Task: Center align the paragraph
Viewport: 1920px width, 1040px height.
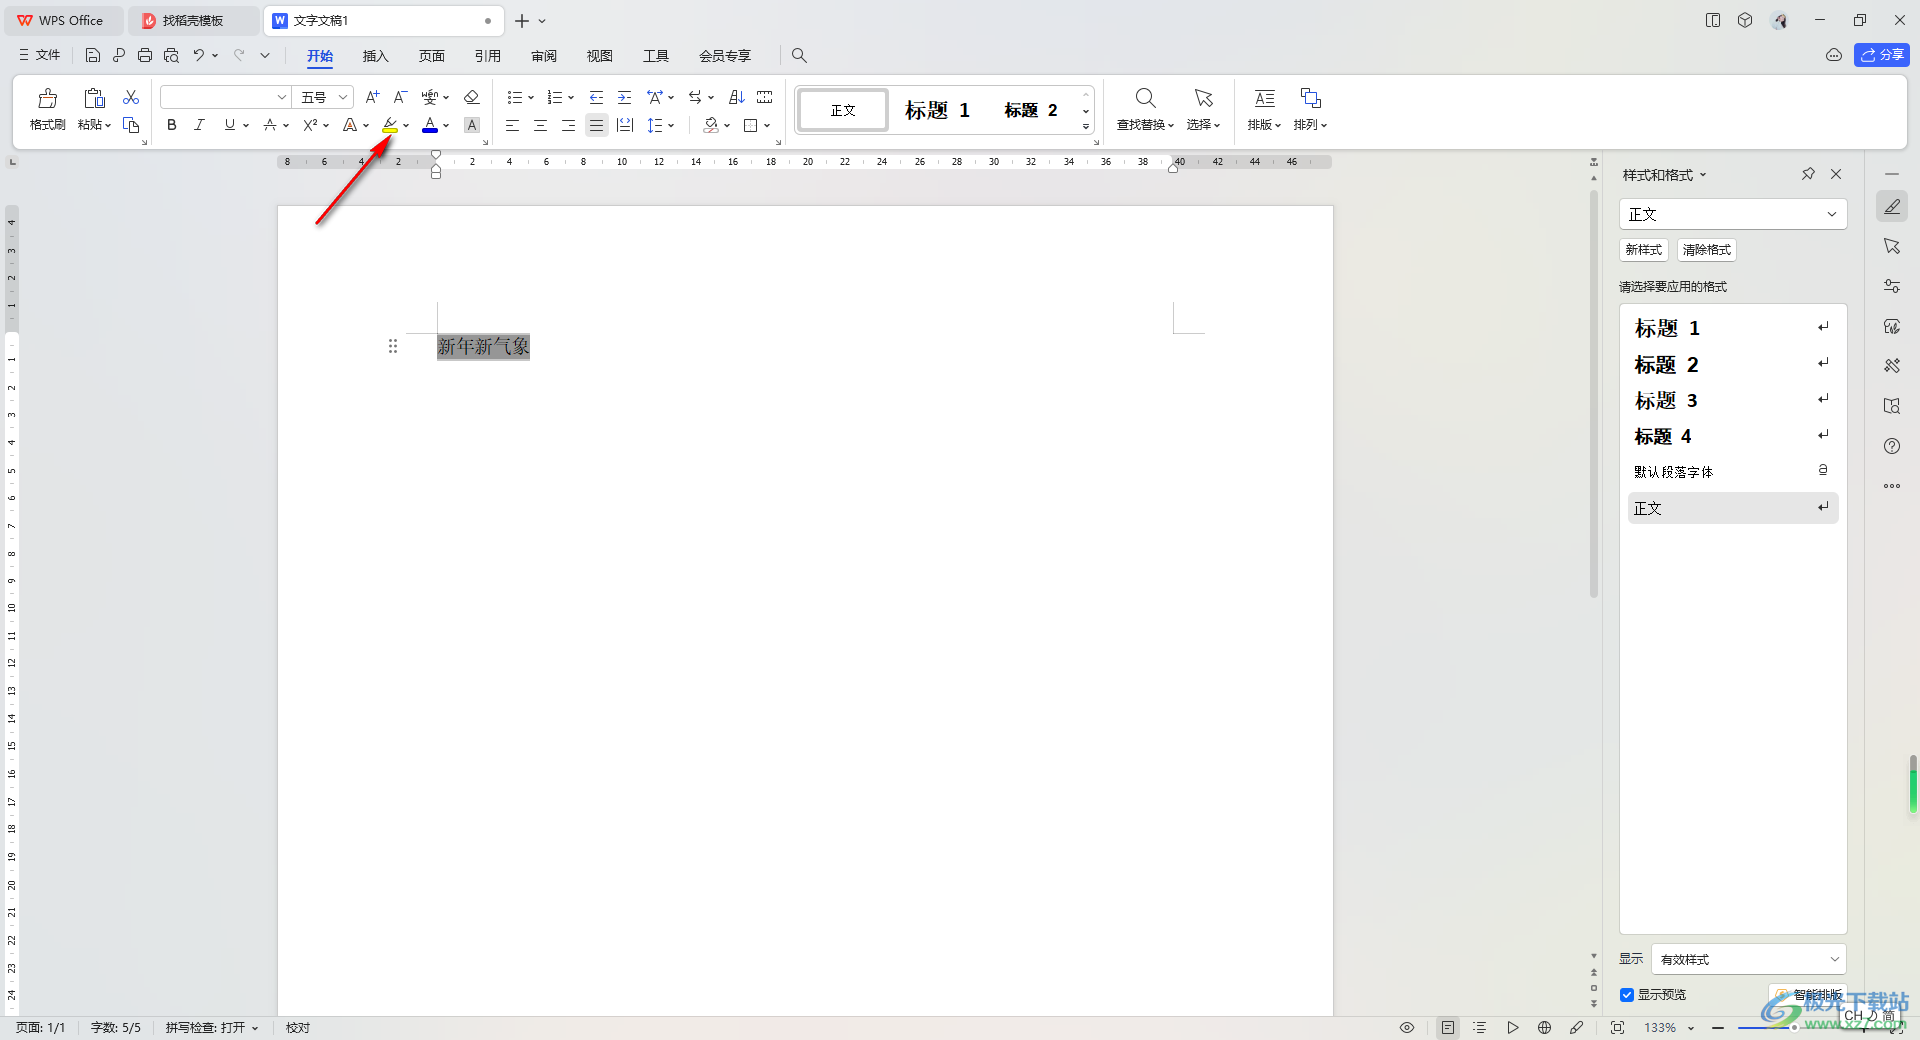Action: (x=540, y=125)
